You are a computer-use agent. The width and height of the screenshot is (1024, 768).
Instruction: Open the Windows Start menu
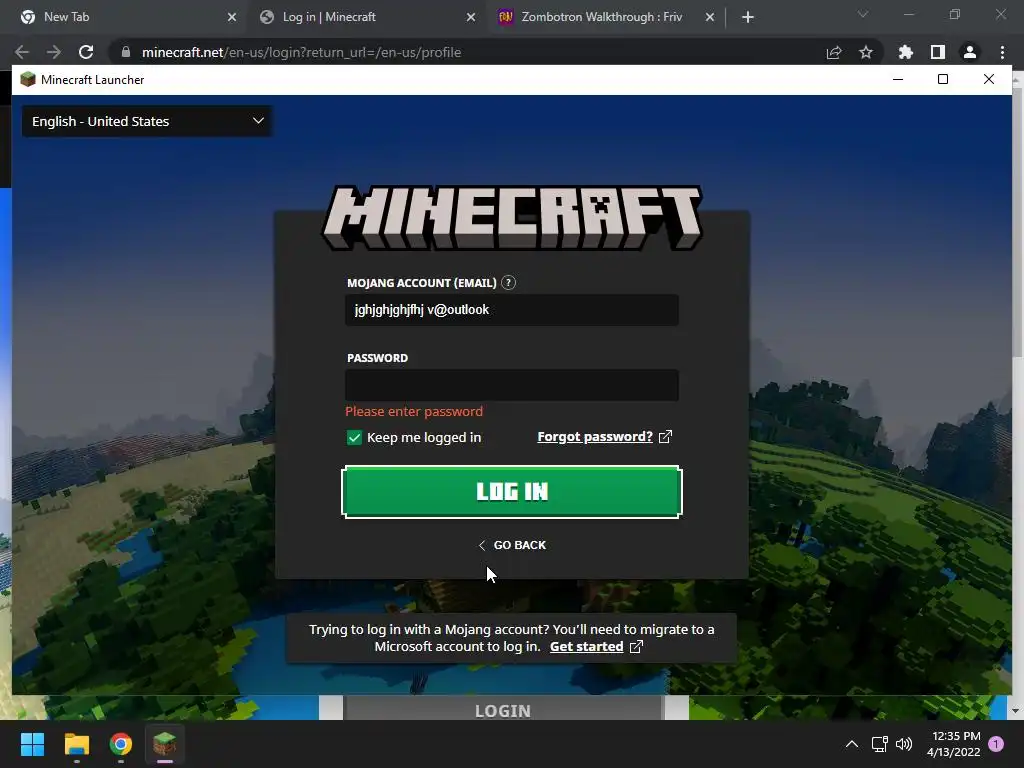[x=32, y=744]
